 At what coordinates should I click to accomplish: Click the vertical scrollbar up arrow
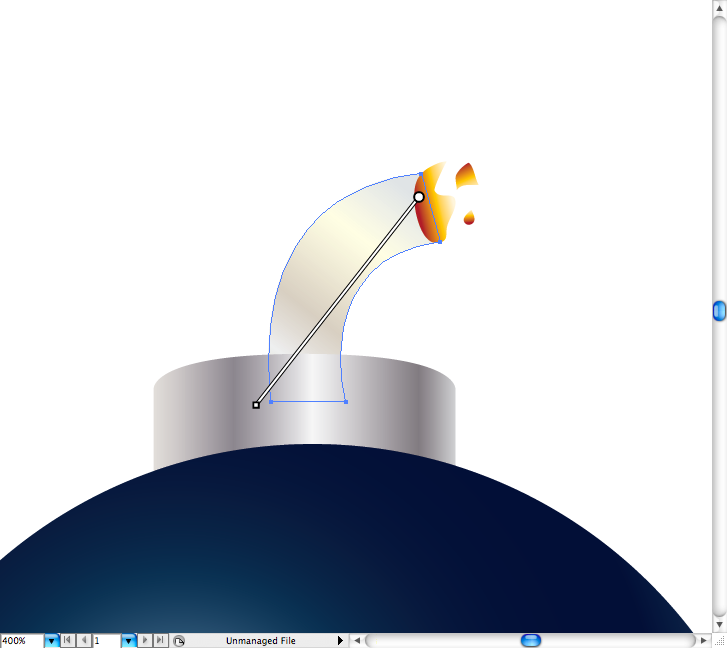point(719,7)
